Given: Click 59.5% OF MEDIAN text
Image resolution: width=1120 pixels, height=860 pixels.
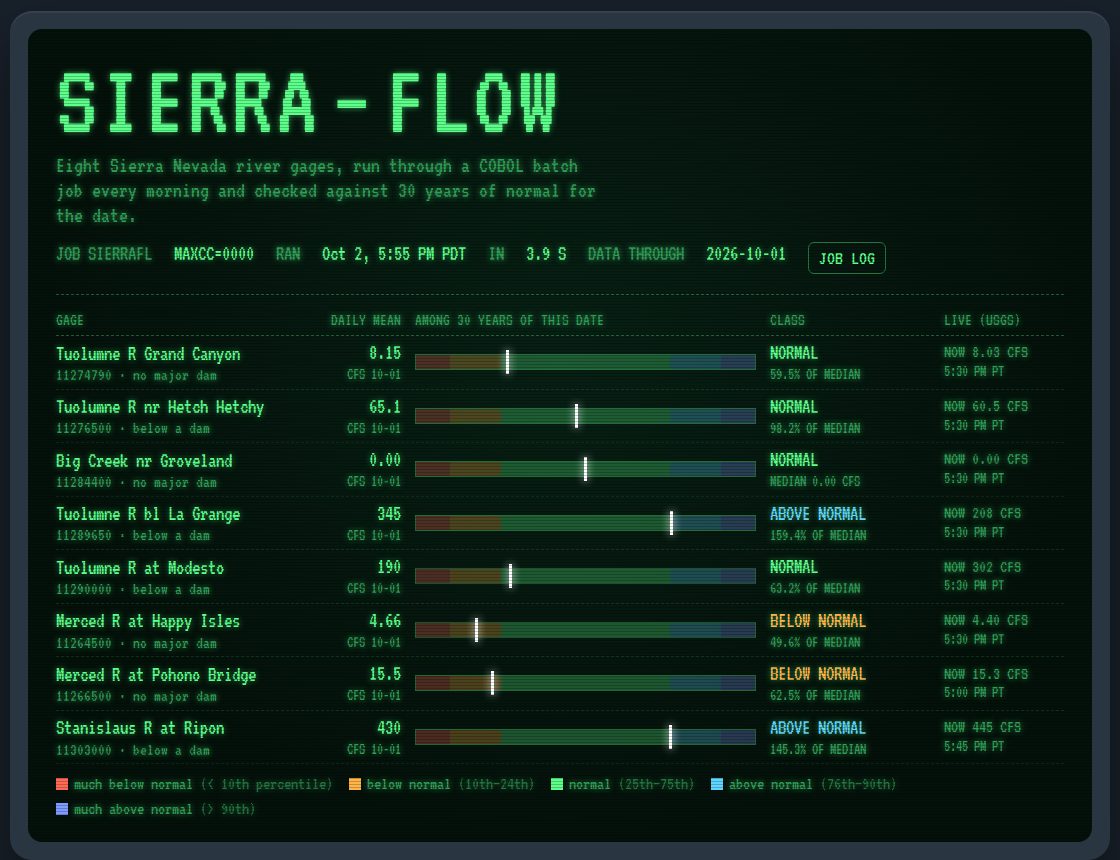Looking at the screenshot, I should coord(815,374).
